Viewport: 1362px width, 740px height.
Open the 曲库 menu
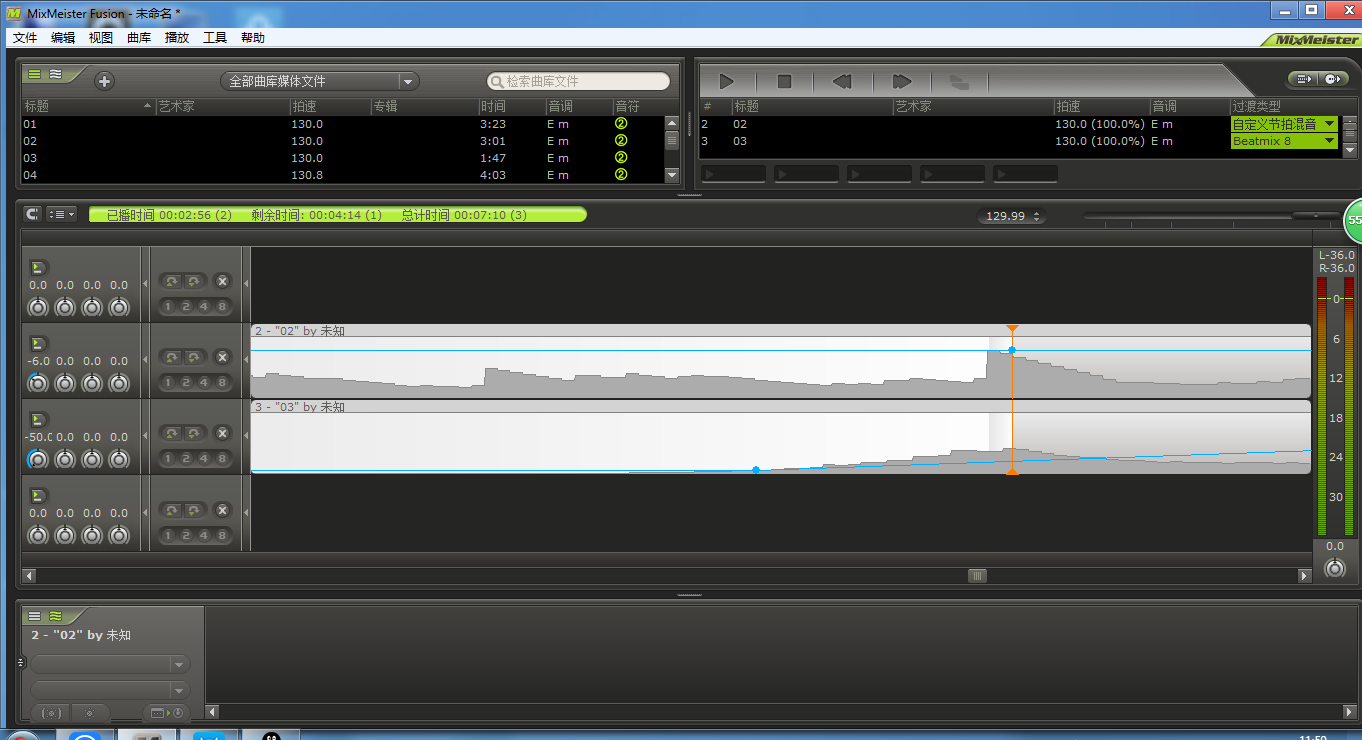coord(139,38)
